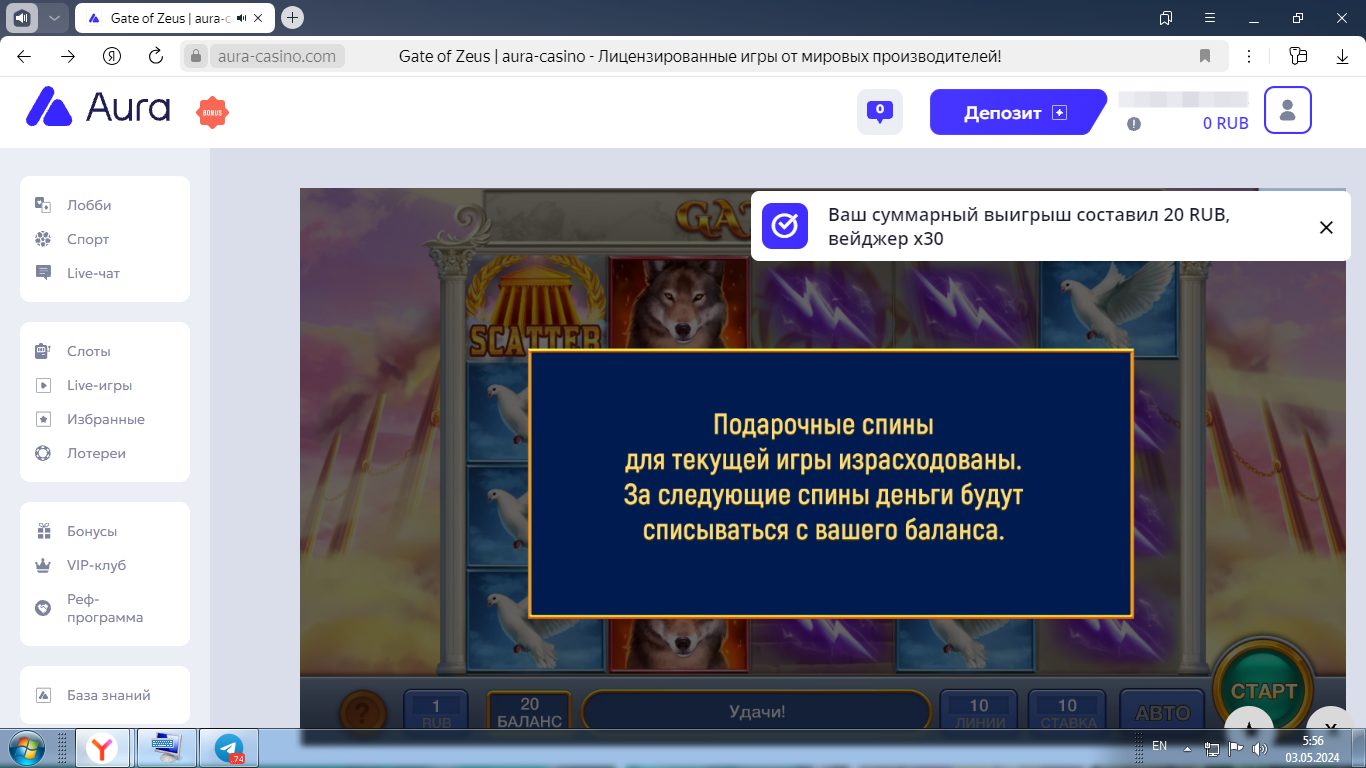
Task: Click the balance info icon
Action: point(1133,124)
